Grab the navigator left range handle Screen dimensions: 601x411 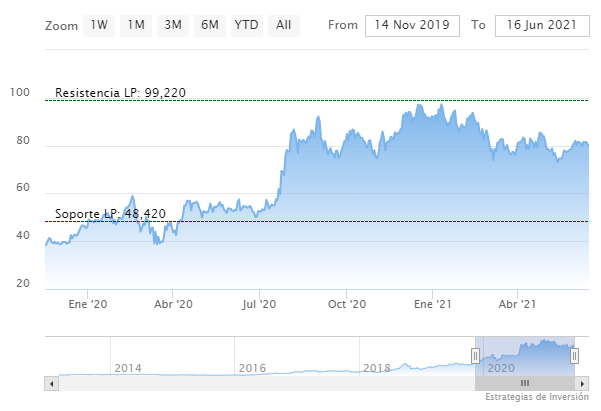pyautogui.click(x=476, y=355)
